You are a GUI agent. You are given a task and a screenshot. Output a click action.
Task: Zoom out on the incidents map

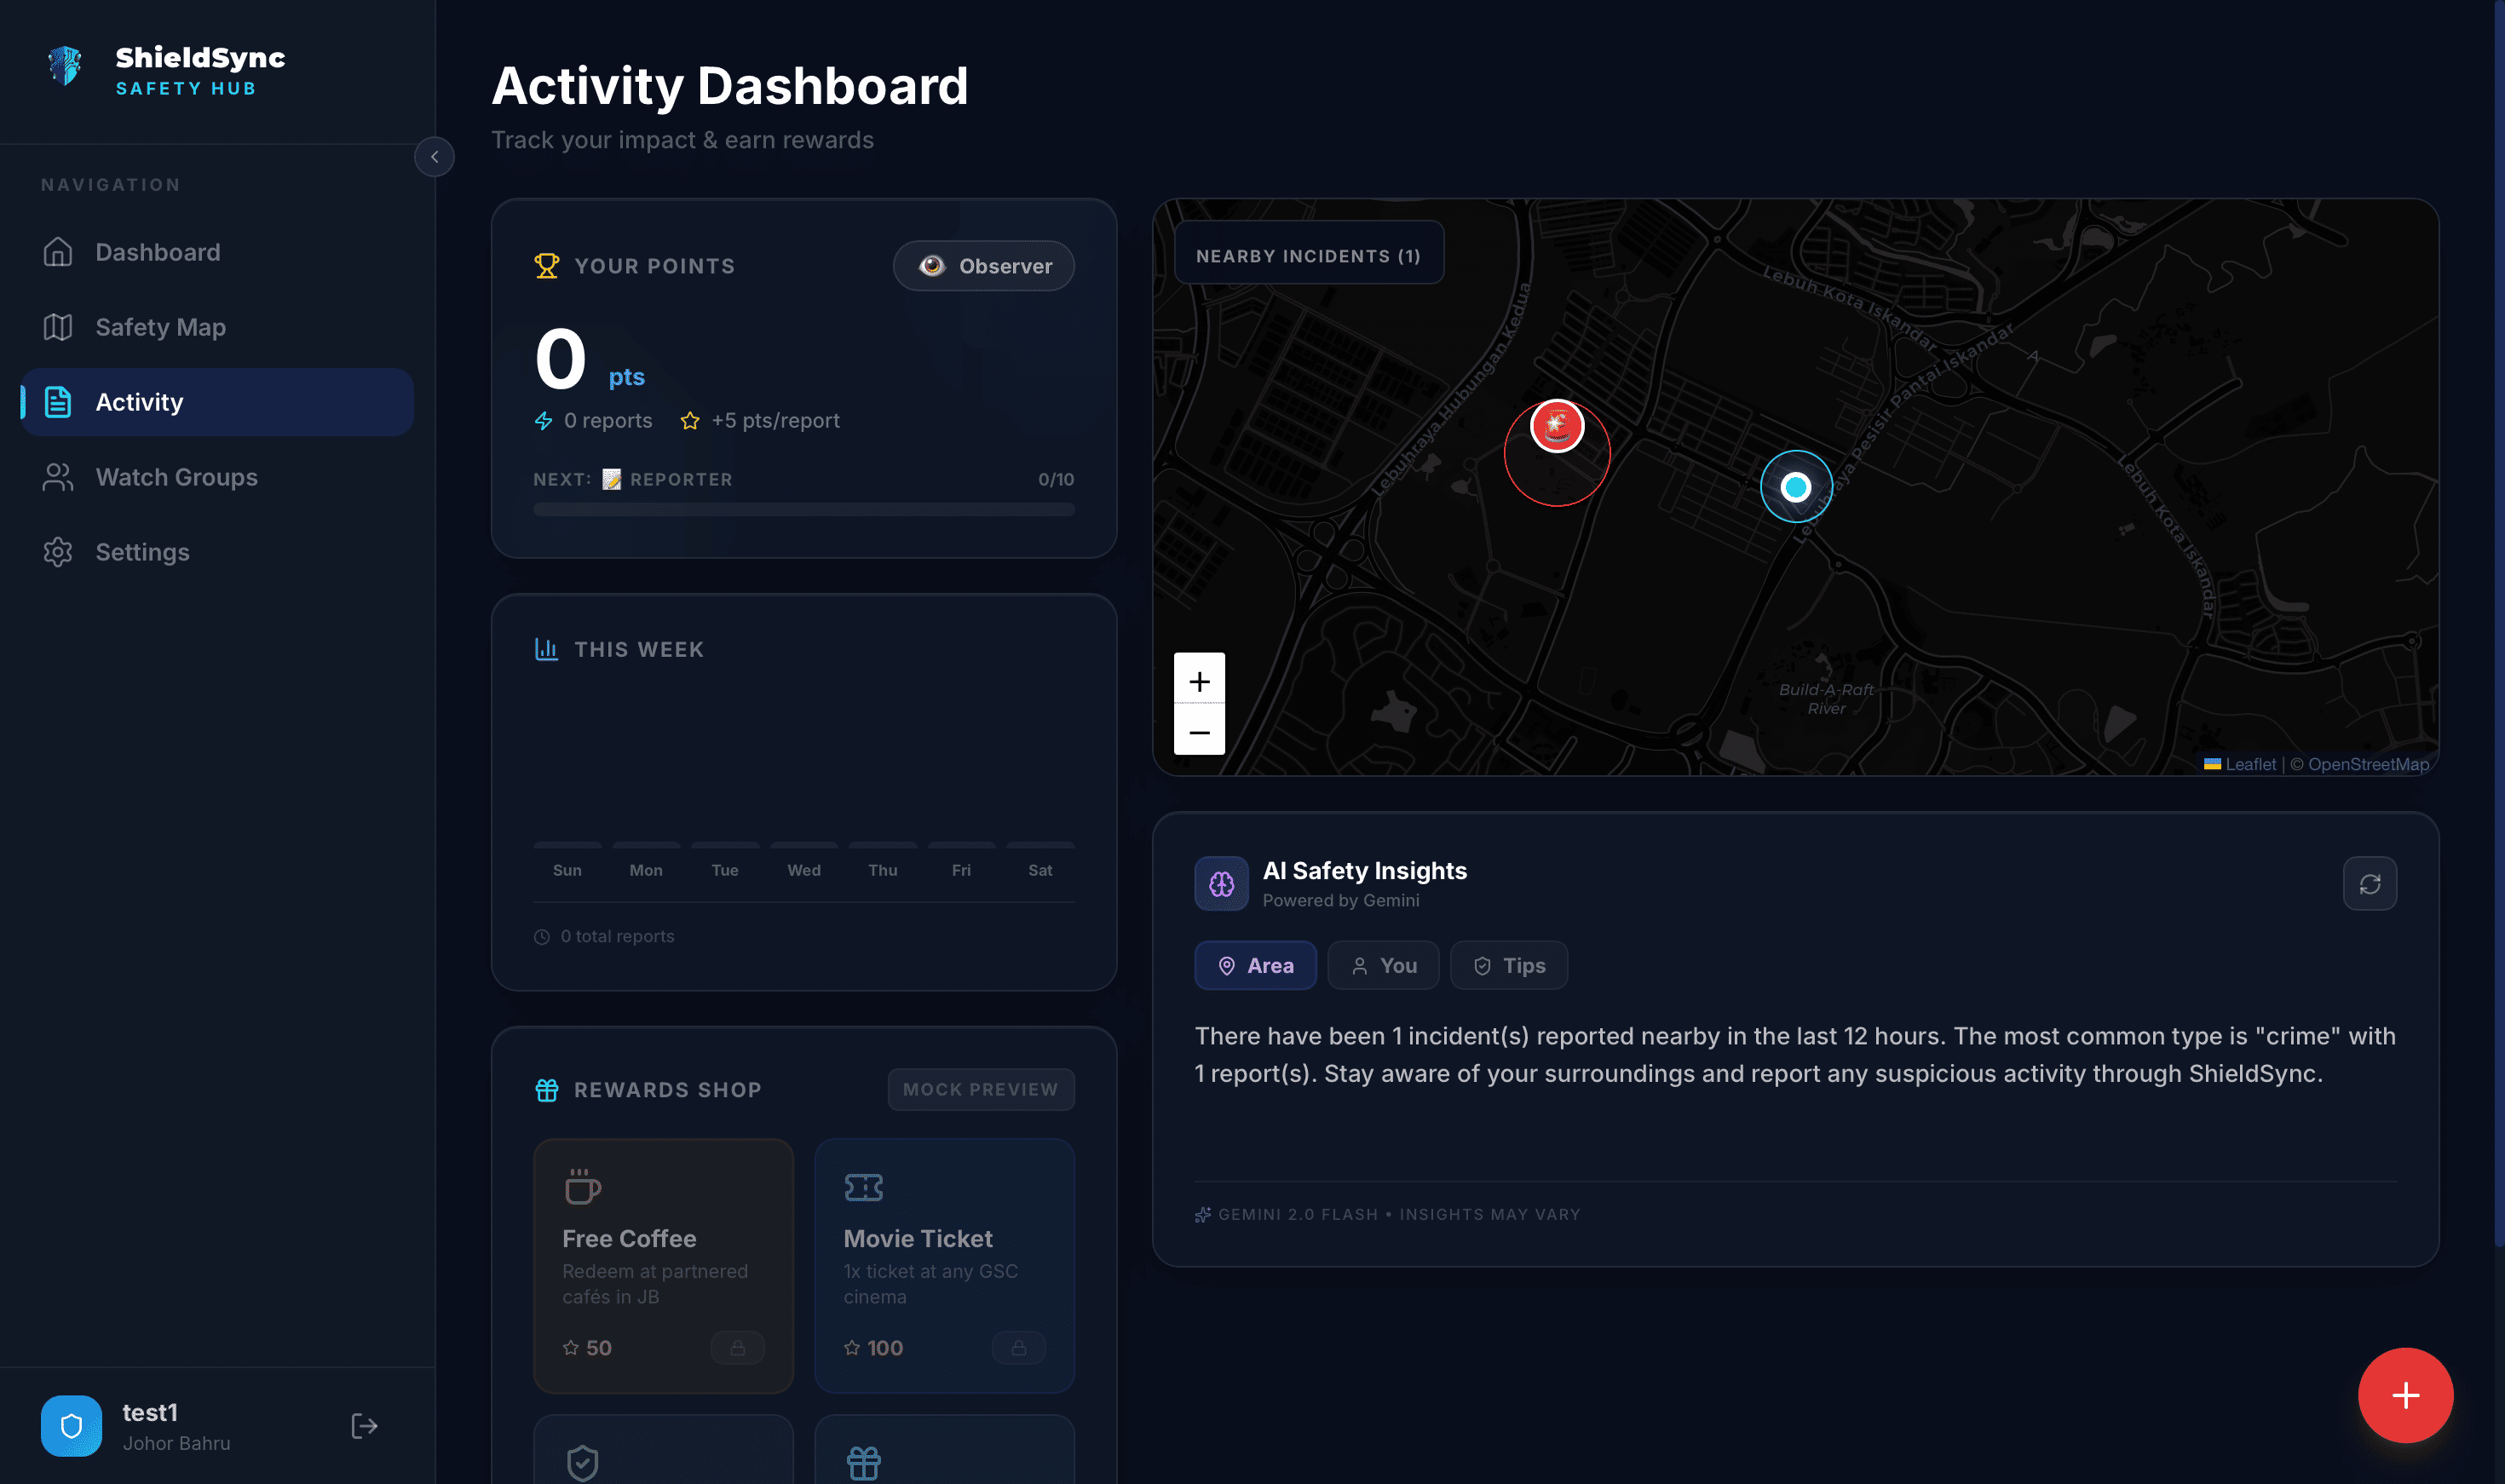tap(1199, 732)
